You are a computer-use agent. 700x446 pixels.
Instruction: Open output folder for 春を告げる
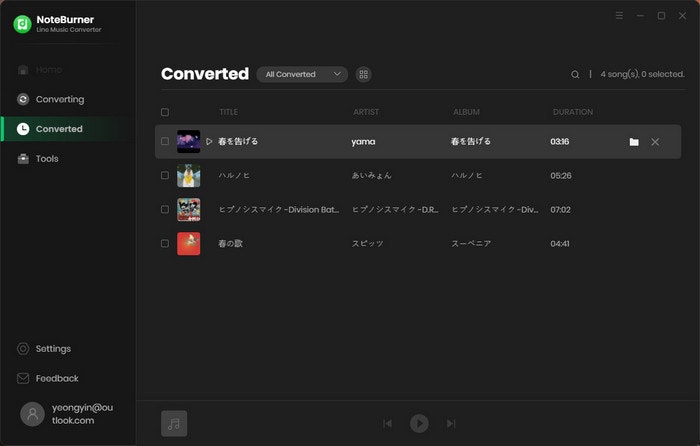click(634, 142)
